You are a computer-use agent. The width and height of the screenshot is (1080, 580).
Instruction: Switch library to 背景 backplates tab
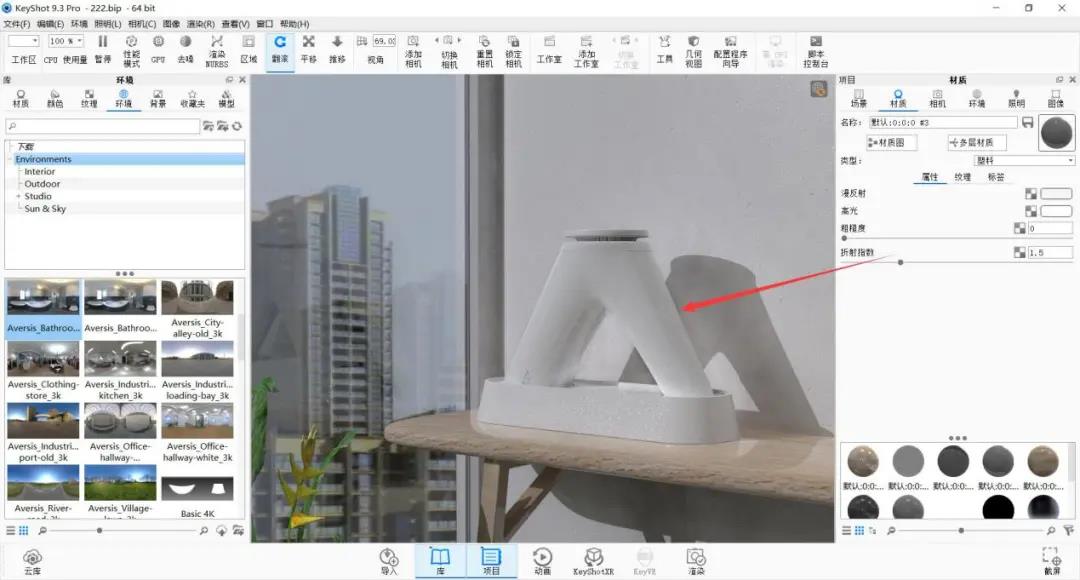[158, 99]
